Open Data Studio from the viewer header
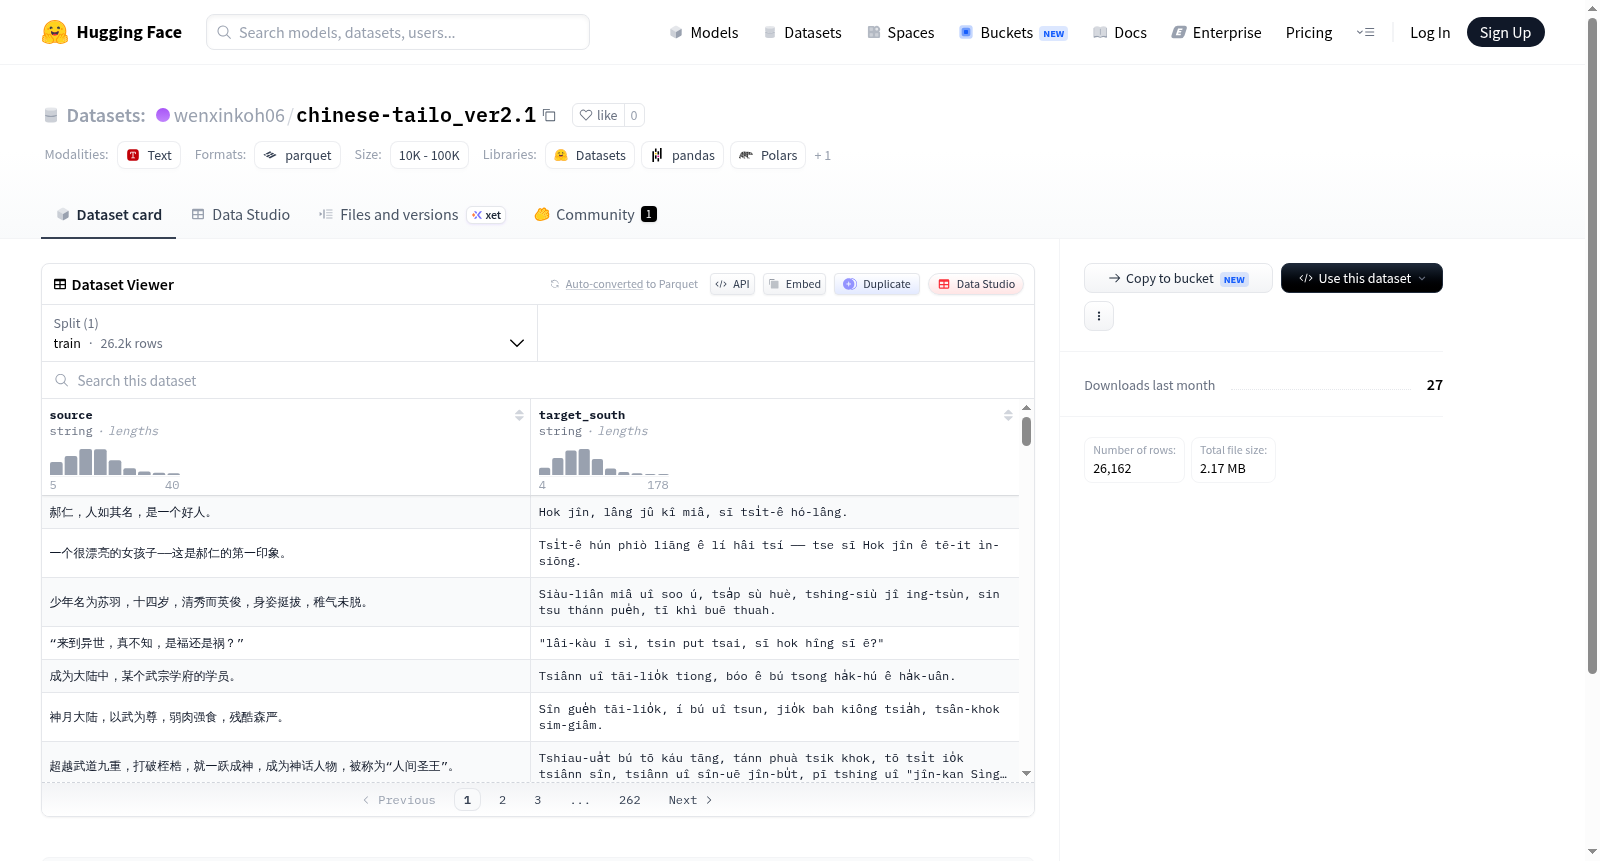Image resolution: width=1600 pixels, height=861 pixels. (976, 284)
